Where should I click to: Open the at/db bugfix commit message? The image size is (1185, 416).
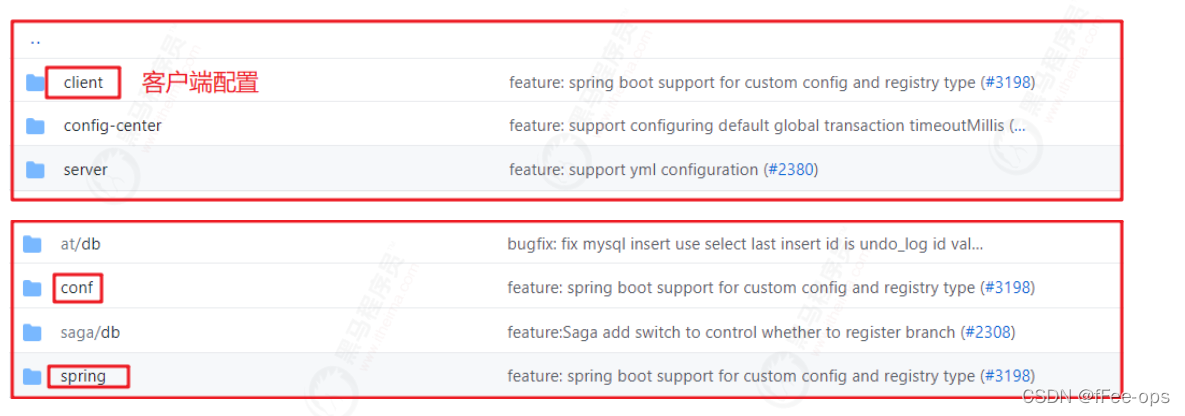click(745, 244)
